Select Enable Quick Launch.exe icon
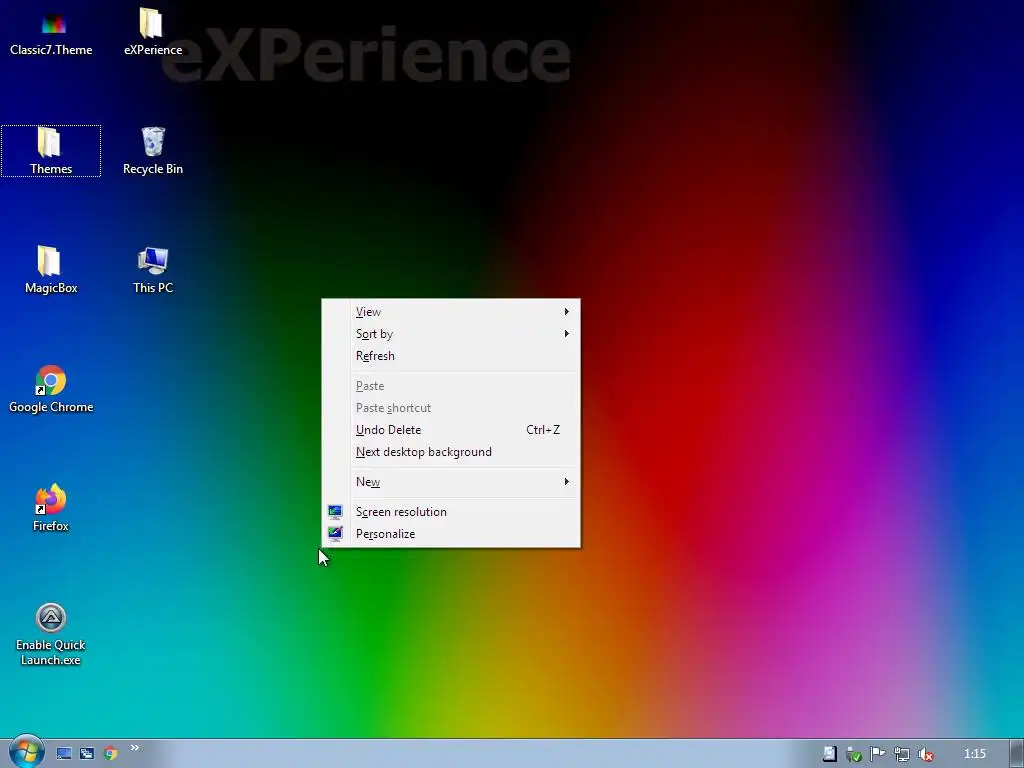1024x768 pixels. point(51,634)
